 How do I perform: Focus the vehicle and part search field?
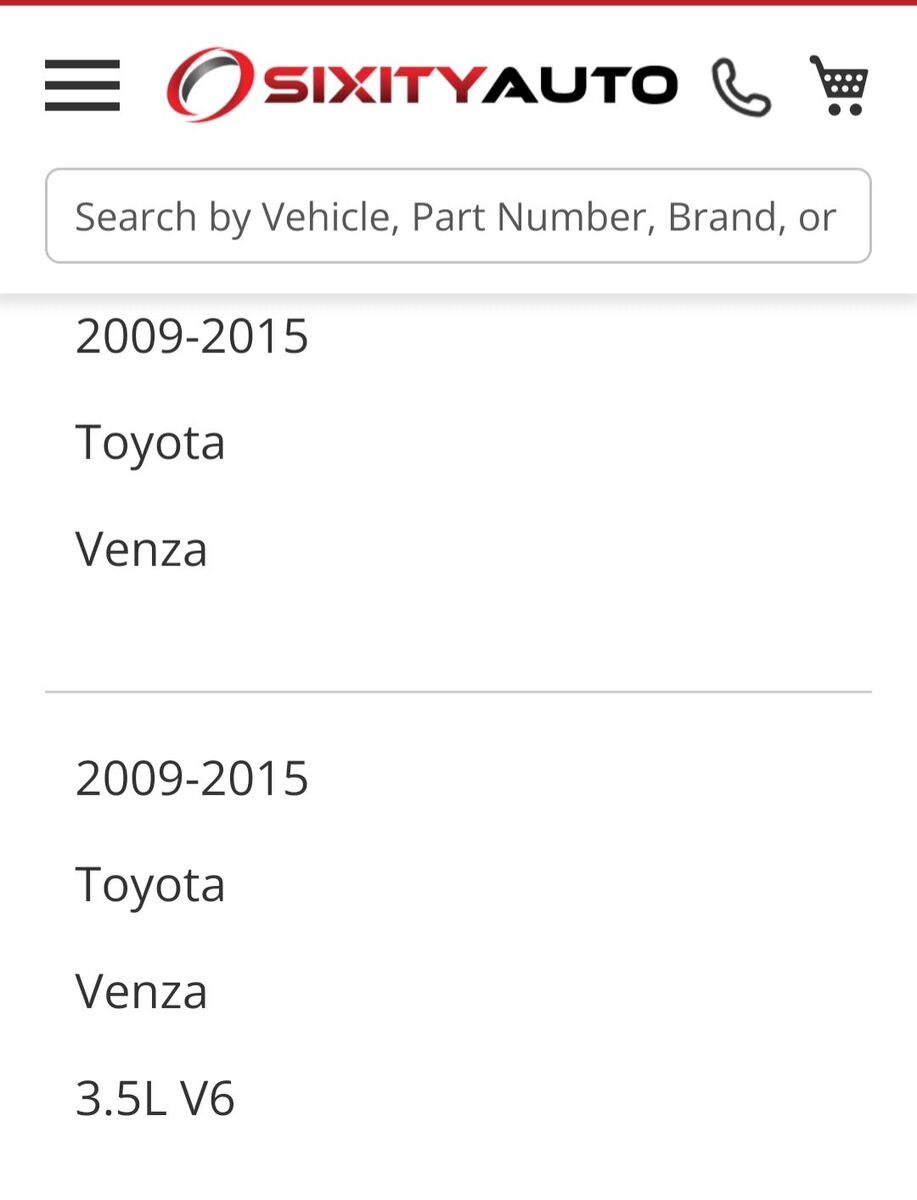click(458, 216)
